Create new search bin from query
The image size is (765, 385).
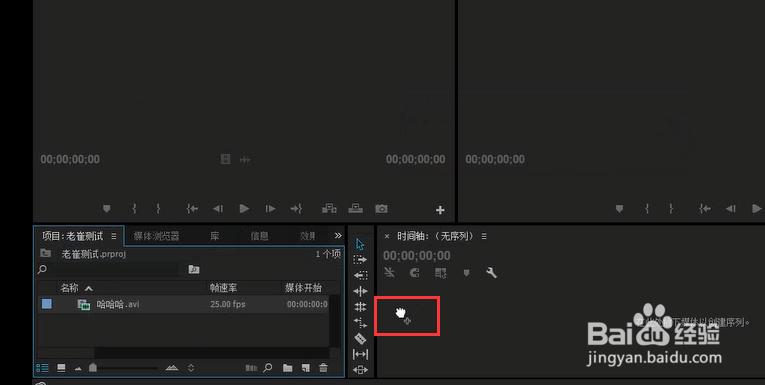(194, 269)
